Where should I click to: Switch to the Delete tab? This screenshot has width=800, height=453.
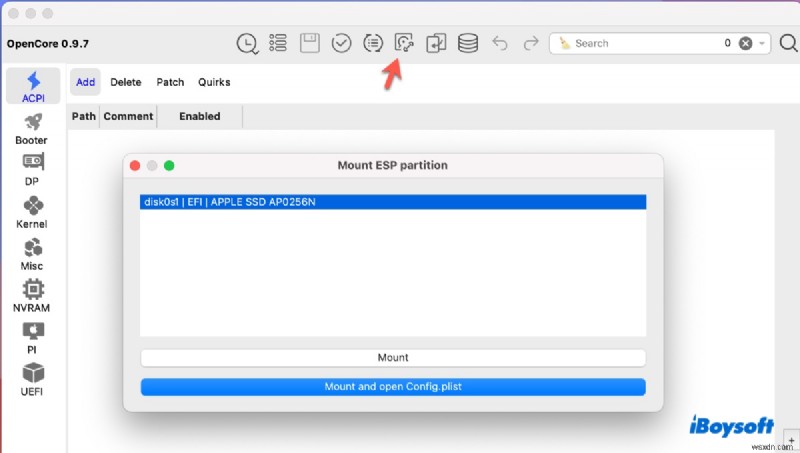[x=126, y=82]
